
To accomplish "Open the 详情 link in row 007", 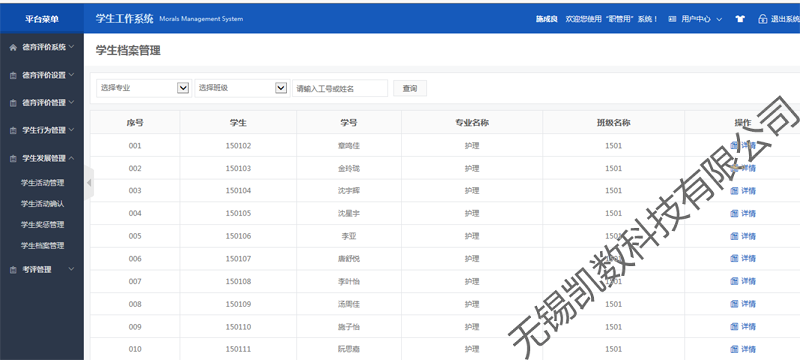I will (748, 281).
